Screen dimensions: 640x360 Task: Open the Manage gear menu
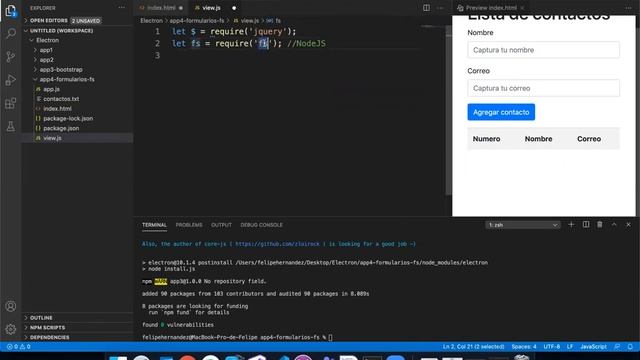tap(11, 329)
